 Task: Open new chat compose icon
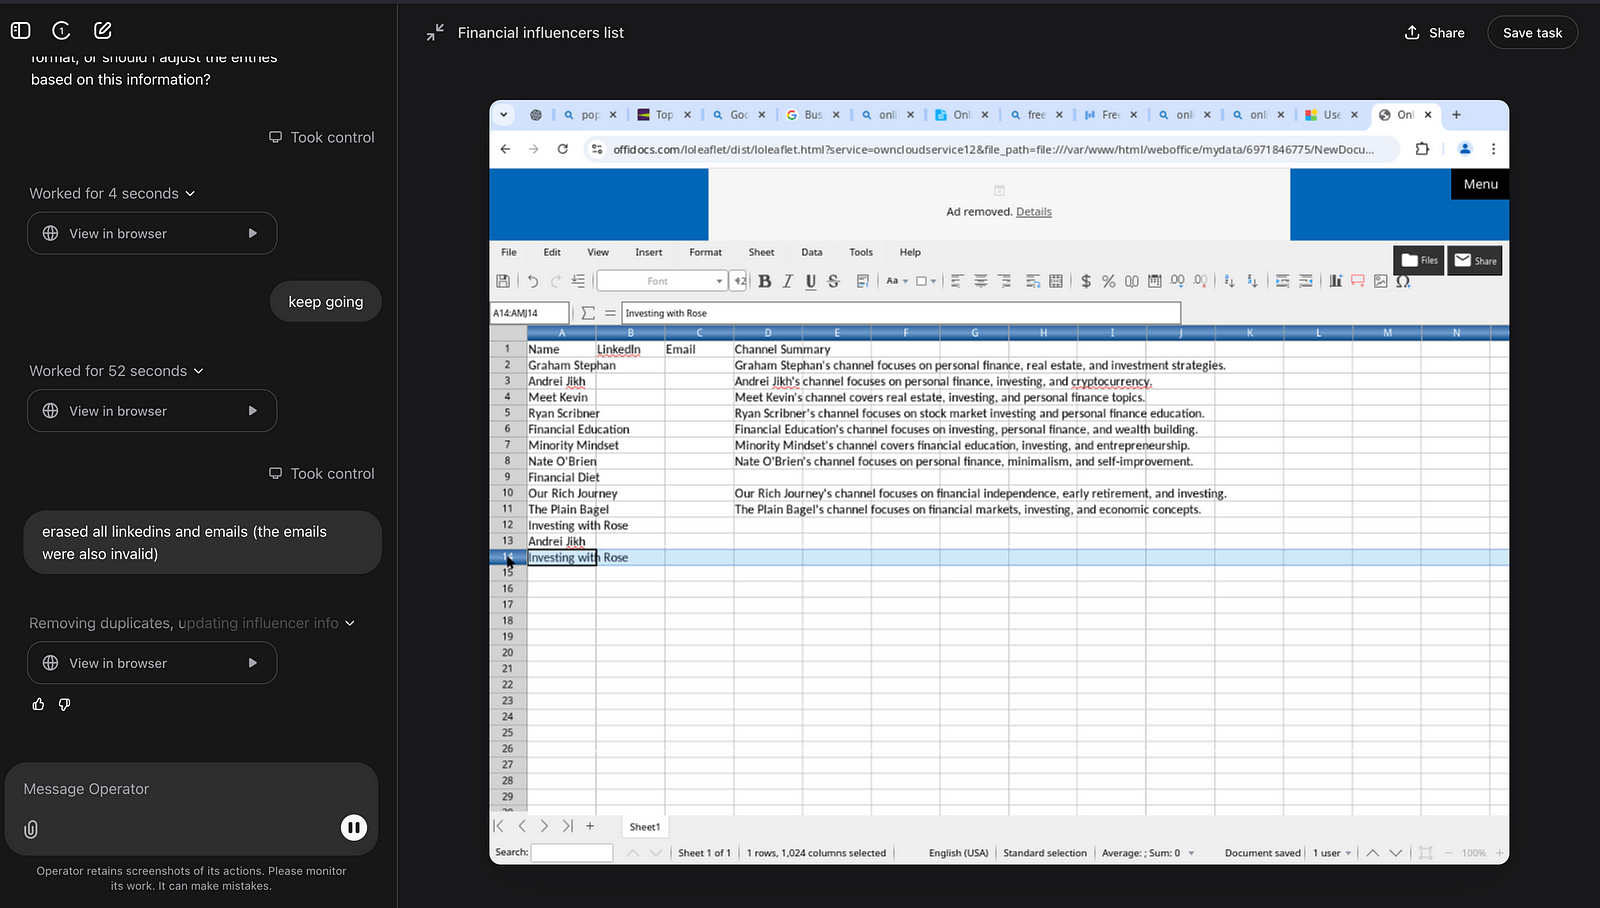tap(102, 31)
